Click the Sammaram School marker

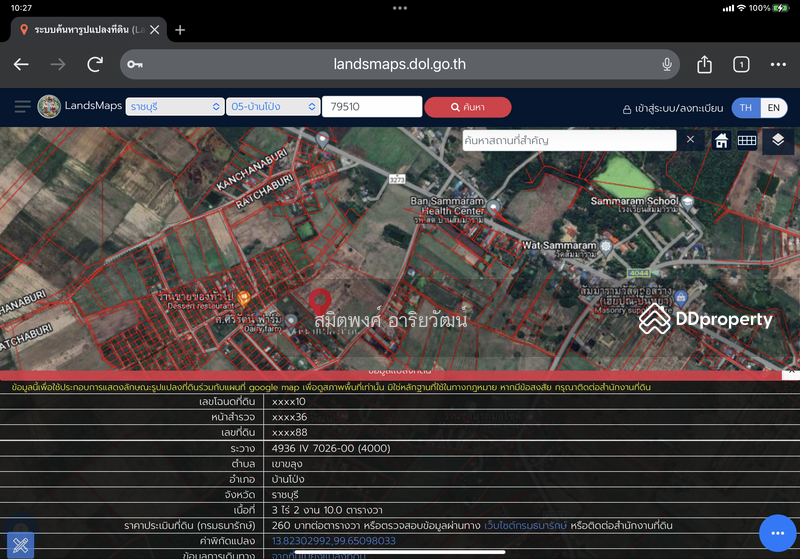point(687,202)
